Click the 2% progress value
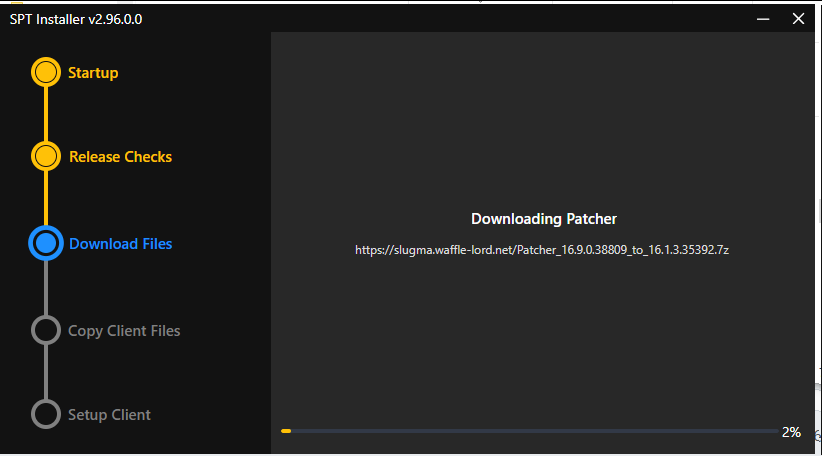The width and height of the screenshot is (822, 456). click(x=791, y=432)
